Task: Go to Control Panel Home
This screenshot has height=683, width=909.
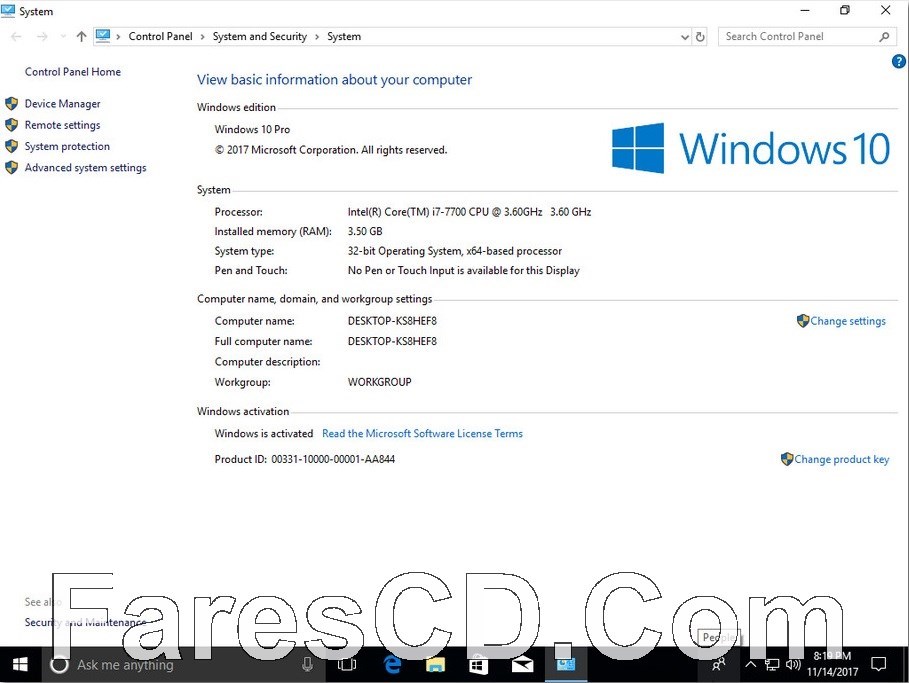Action: click(x=72, y=72)
